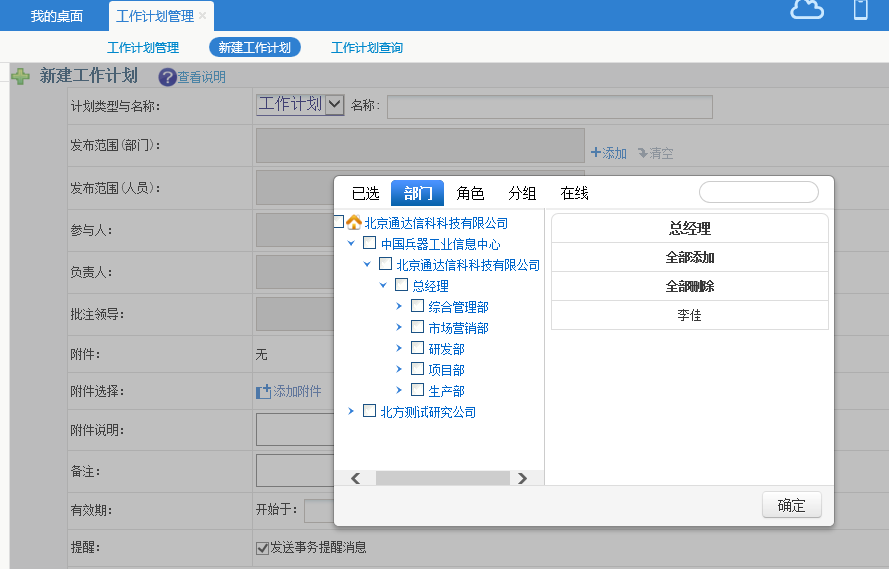889x569 pixels.
Task: Click the mobile phone icon
Action: tap(860, 10)
